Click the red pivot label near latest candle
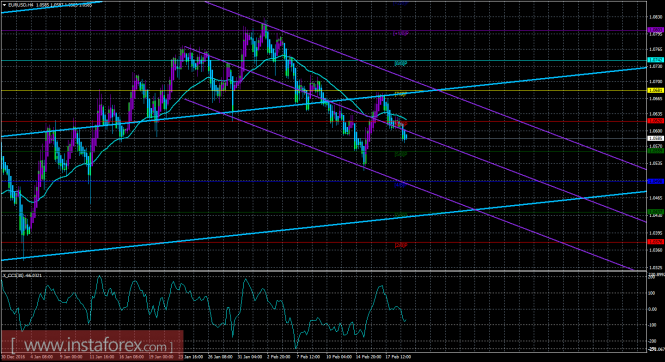The width and height of the screenshot is (665, 362). click(401, 124)
